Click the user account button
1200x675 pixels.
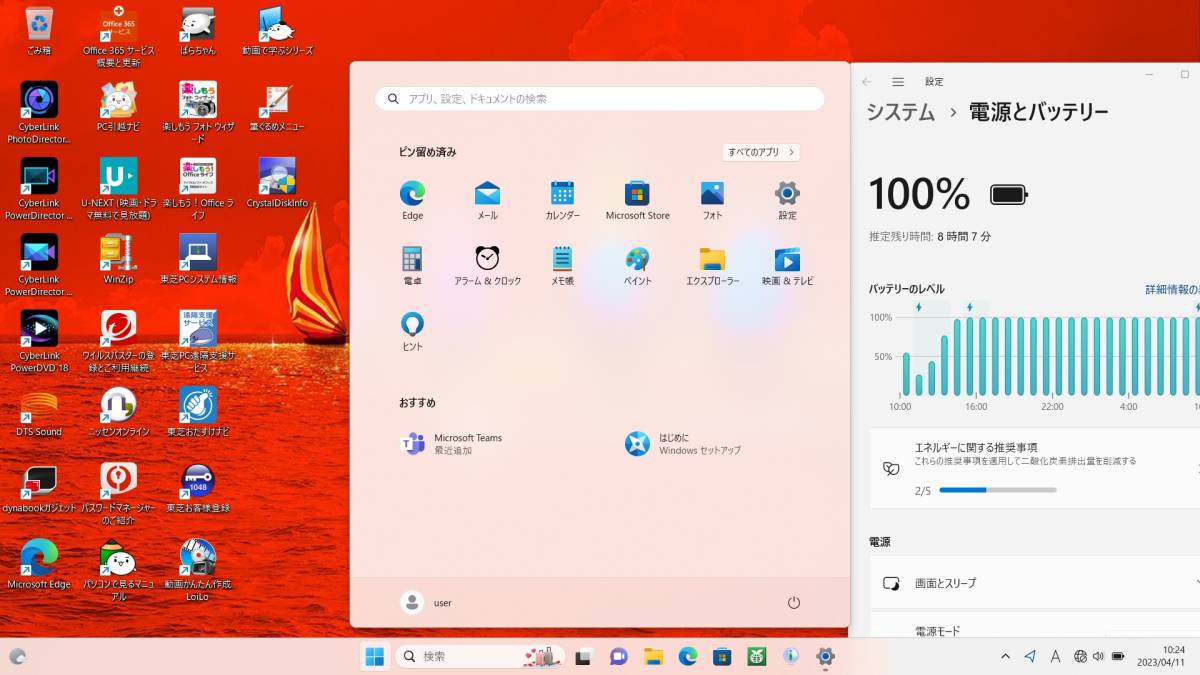pyautogui.click(x=427, y=603)
